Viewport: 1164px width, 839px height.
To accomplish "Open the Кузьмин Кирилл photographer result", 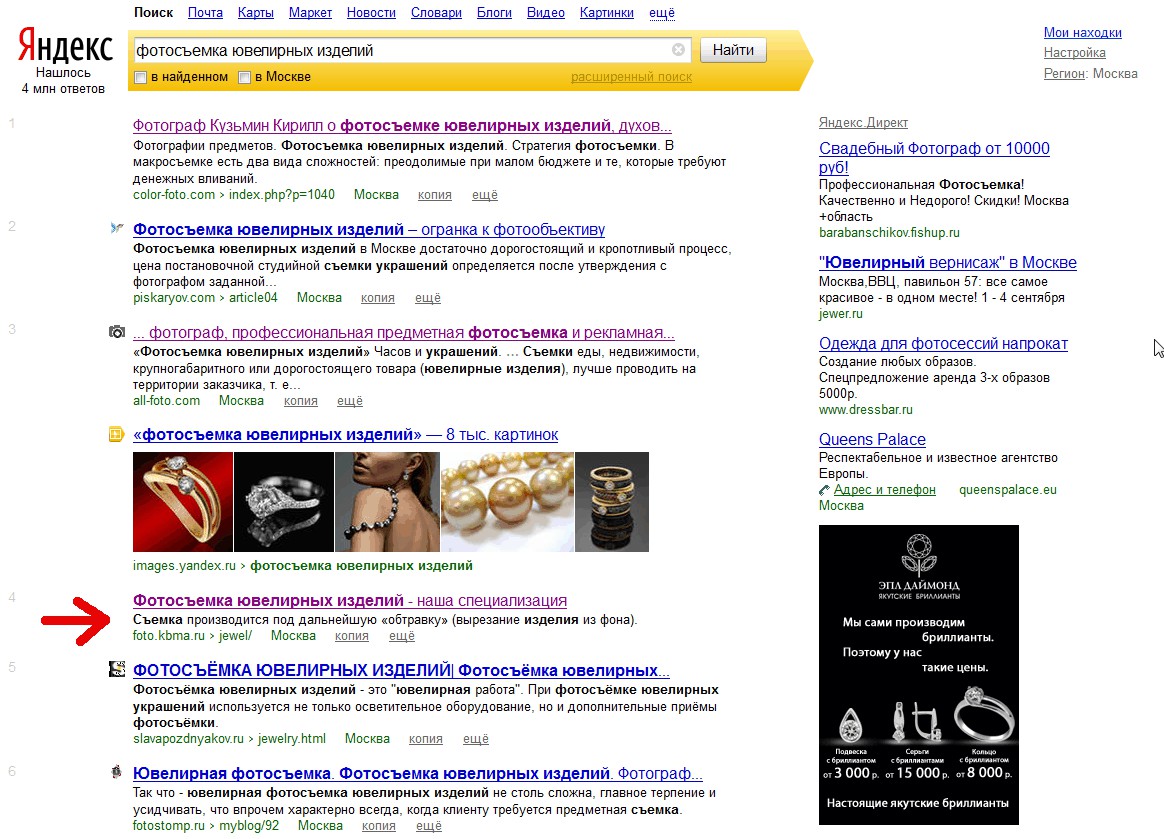I will (x=402, y=125).
